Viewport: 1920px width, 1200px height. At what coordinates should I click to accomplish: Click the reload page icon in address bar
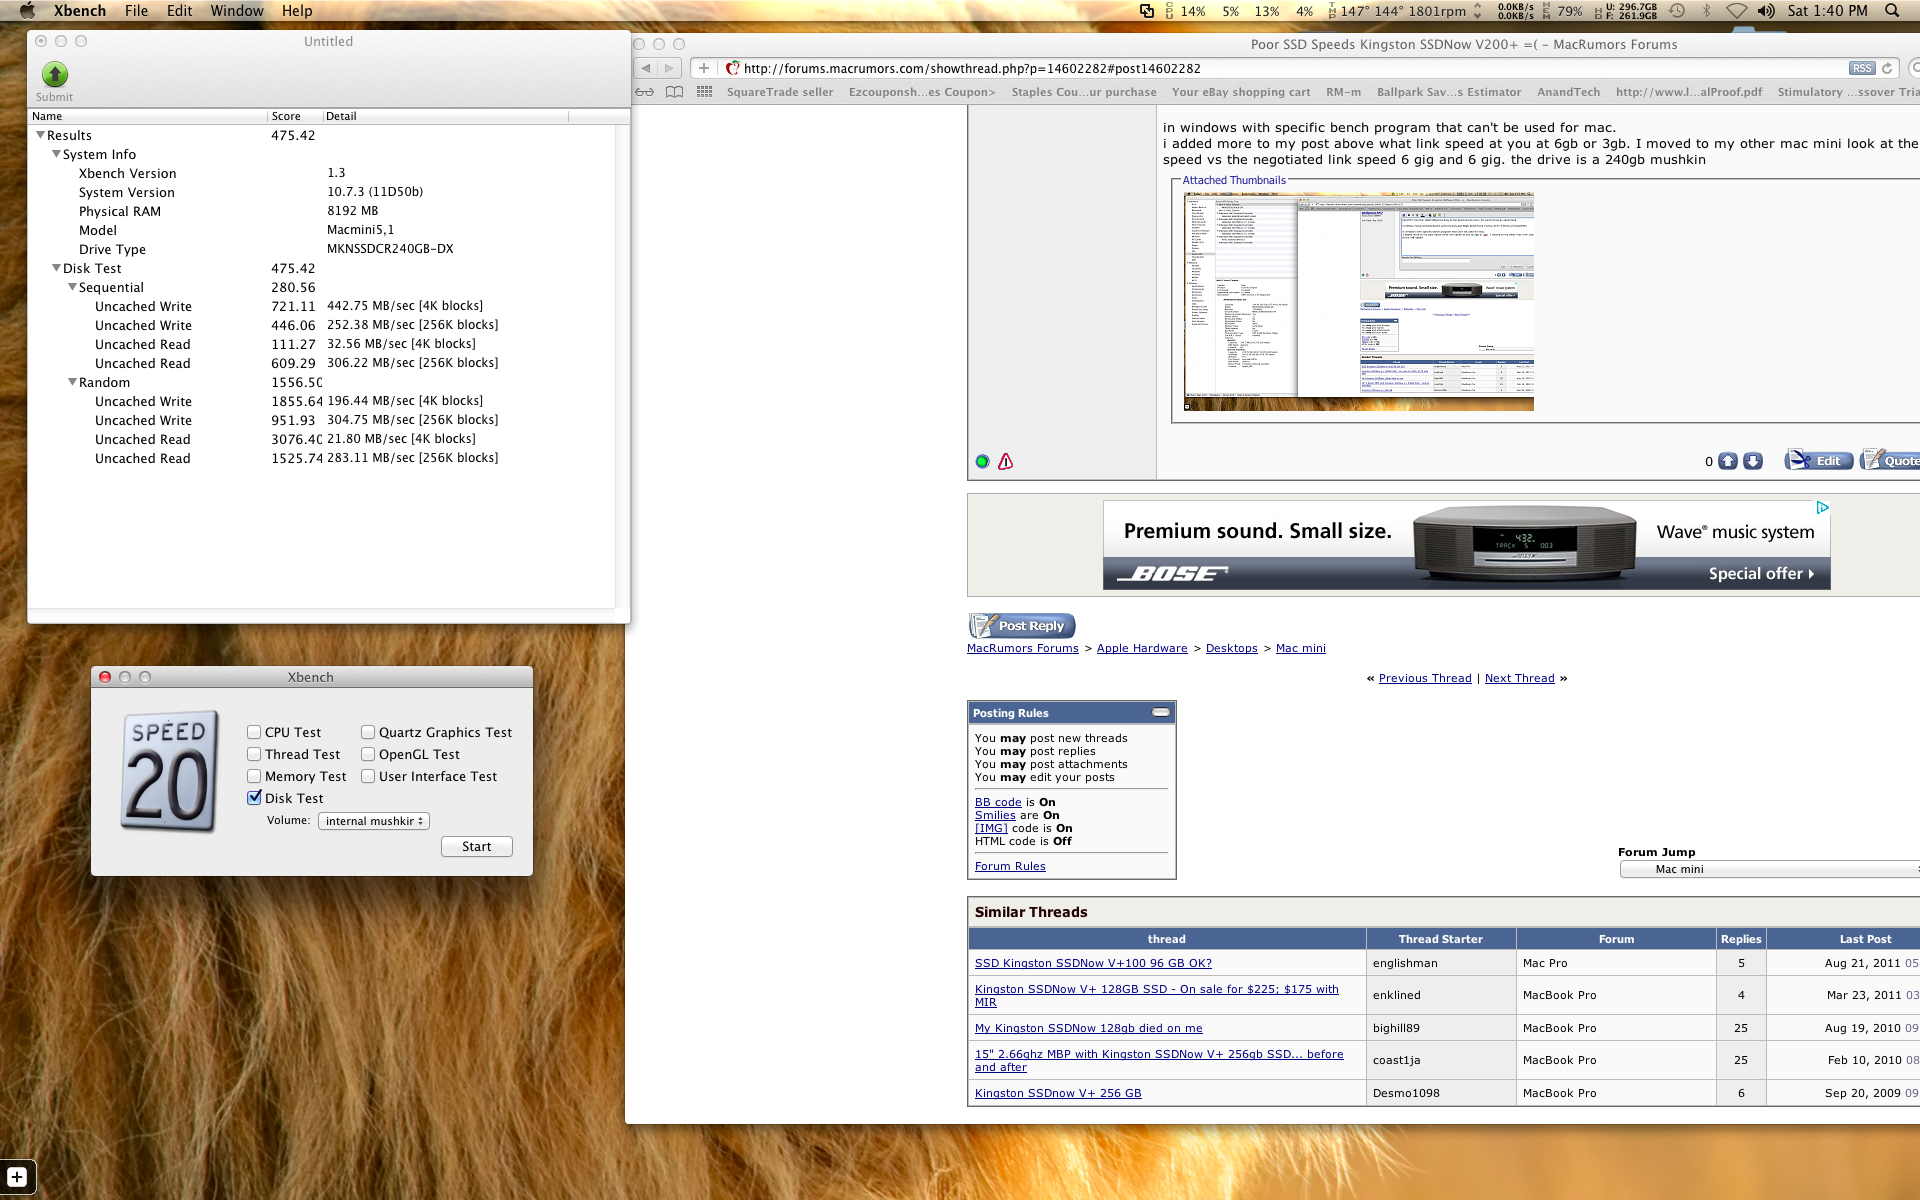click(x=1887, y=68)
